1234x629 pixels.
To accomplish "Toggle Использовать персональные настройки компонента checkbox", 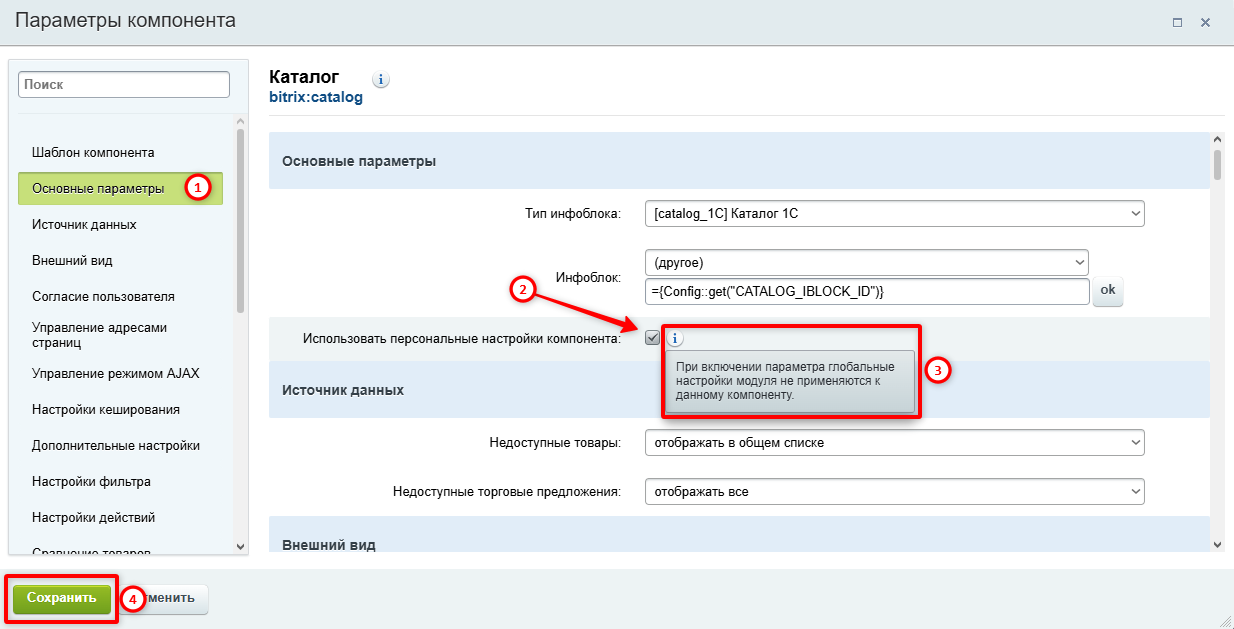I will coord(652,338).
